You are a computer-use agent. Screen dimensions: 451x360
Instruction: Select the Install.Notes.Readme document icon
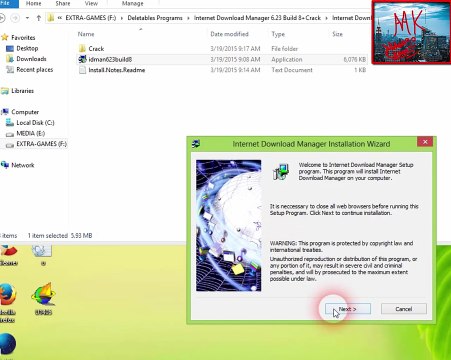(82, 70)
